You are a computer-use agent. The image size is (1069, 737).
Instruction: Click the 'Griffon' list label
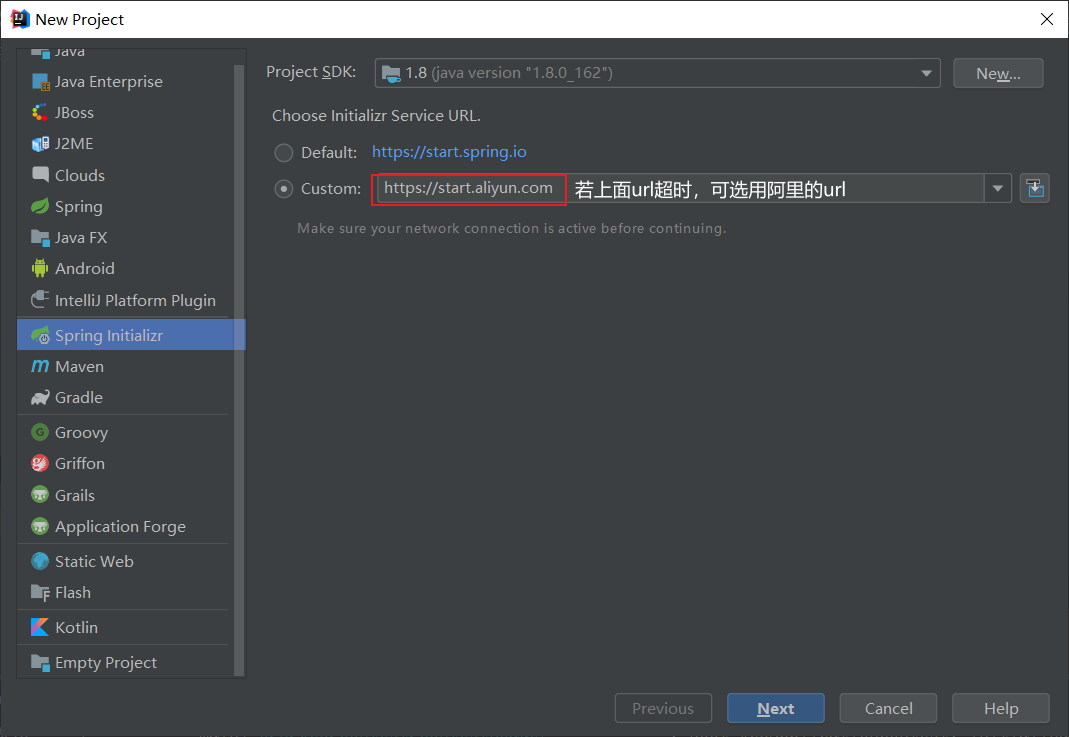coord(80,464)
